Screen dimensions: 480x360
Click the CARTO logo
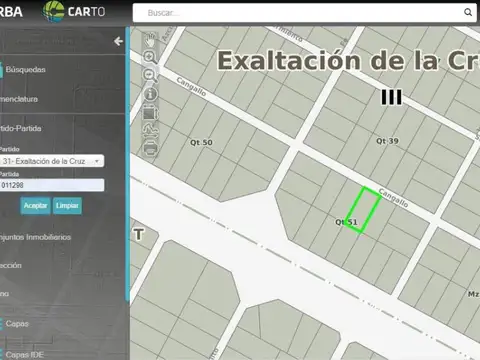[74, 12]
